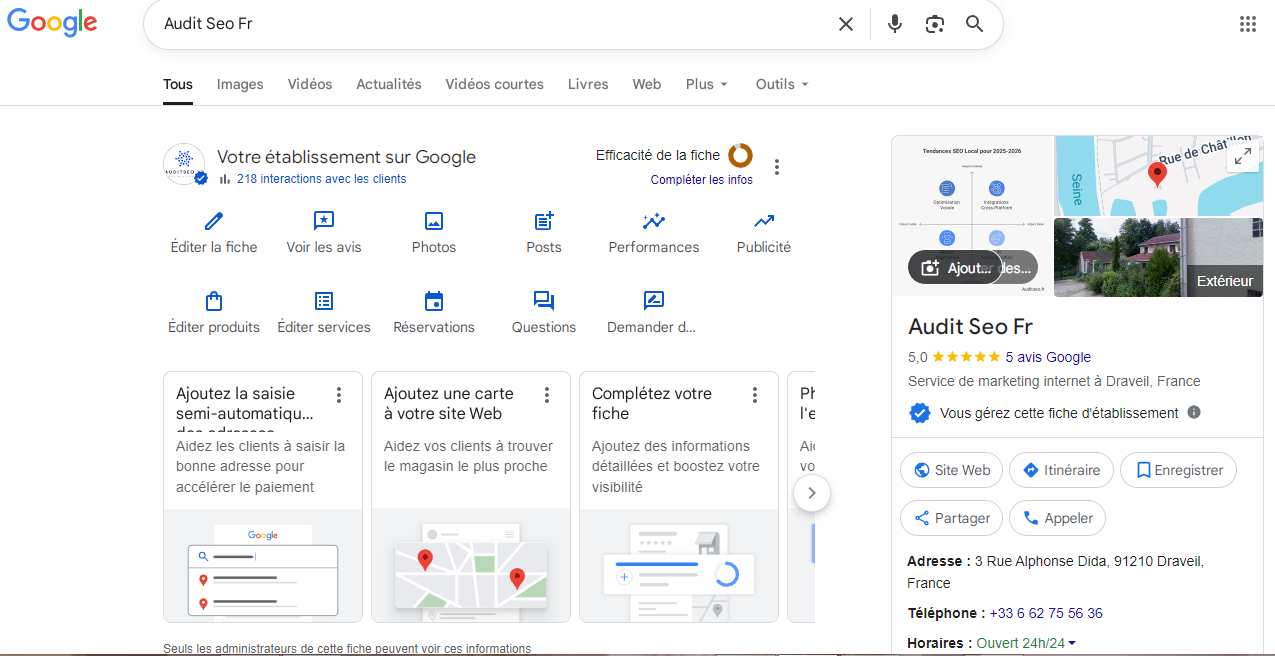
Task: Select the Actualités tab
Action: (389, 84)
